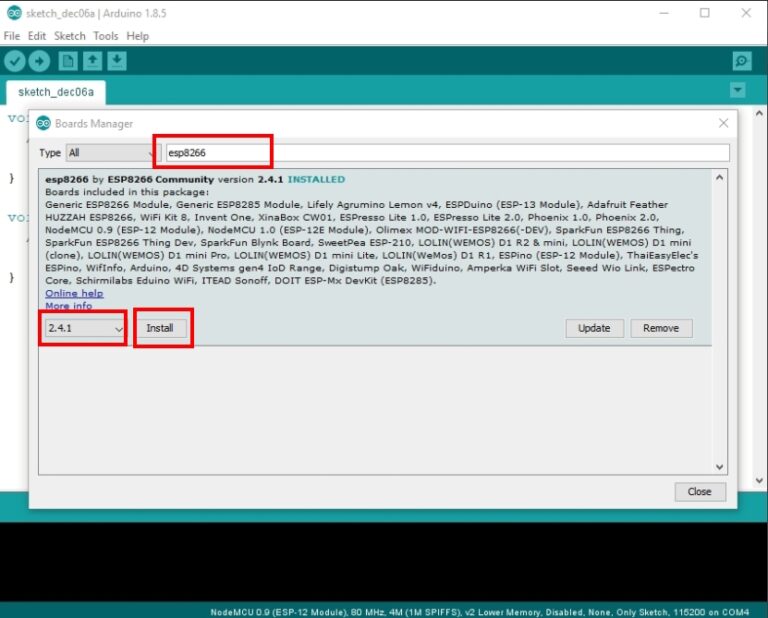Close Boards Manager with the X

(723, 123)
